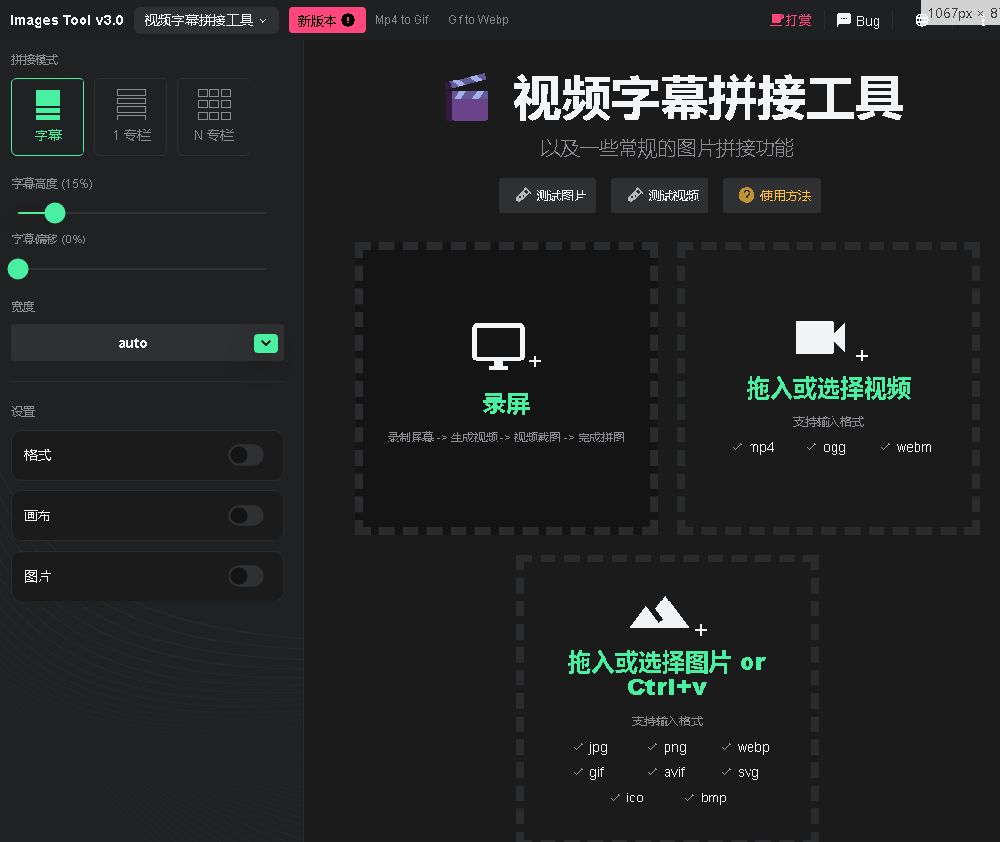
Task: Click the globe language icon
Action: click(x=922, y=20)
